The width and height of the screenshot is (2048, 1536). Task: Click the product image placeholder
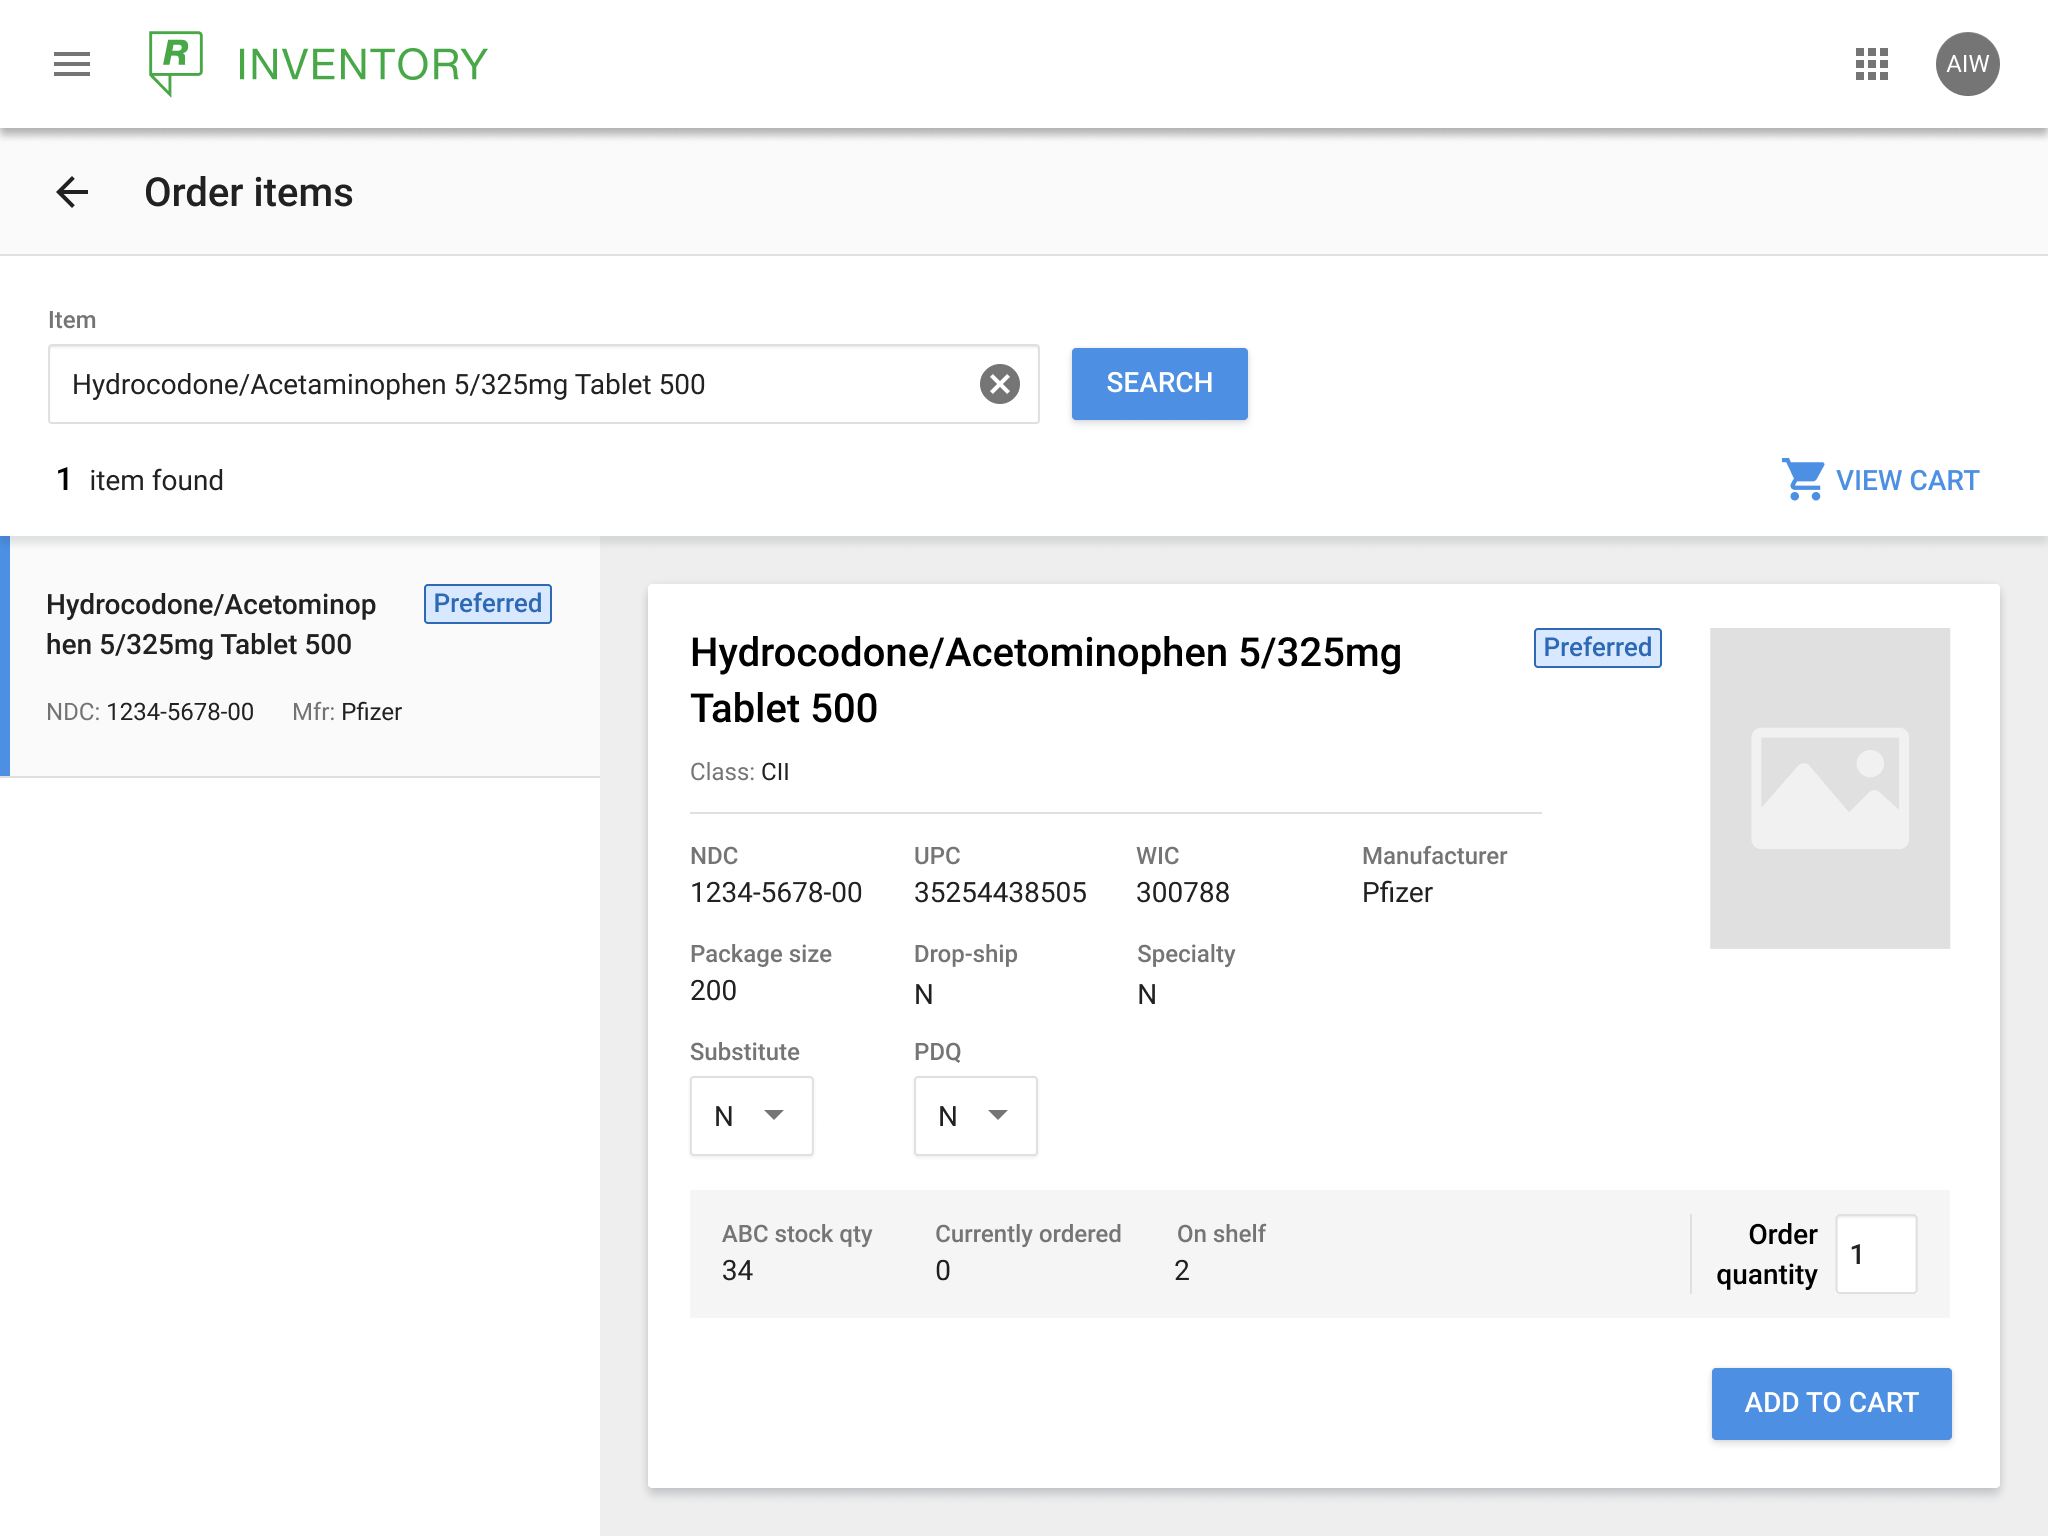coord(1829,788)
